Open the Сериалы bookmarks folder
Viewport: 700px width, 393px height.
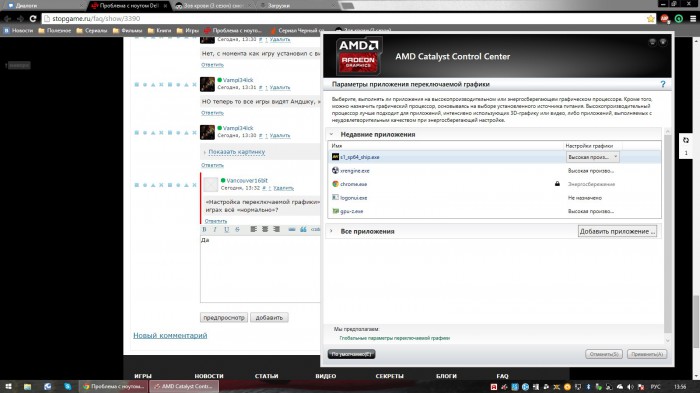pos(92,31)
